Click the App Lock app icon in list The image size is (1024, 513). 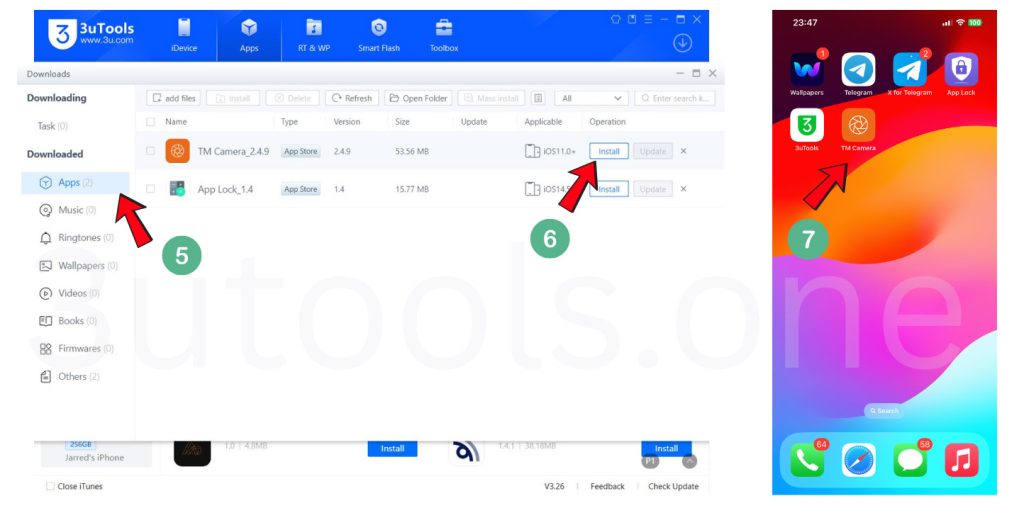(177, 189)
